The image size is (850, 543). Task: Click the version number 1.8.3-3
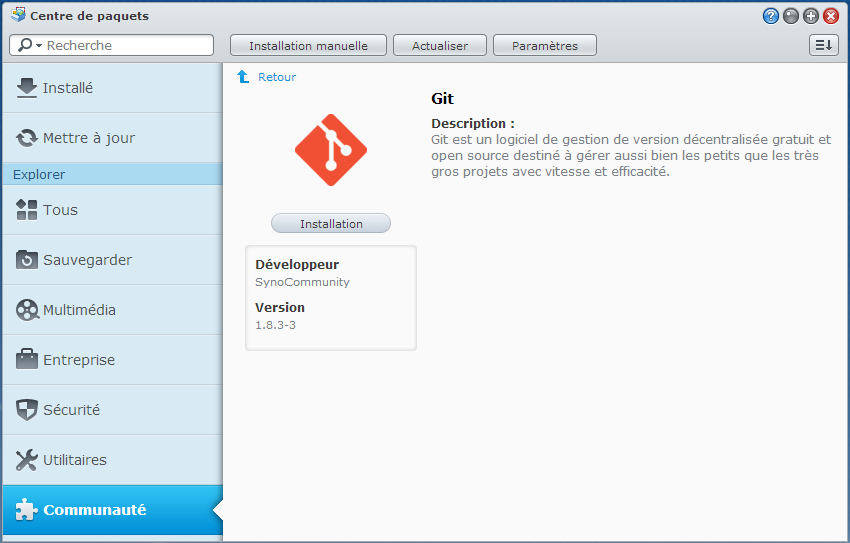tap(275, 325)
